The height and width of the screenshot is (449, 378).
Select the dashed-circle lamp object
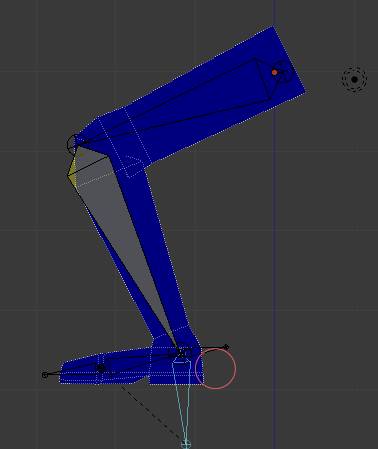tap(354, 79)
